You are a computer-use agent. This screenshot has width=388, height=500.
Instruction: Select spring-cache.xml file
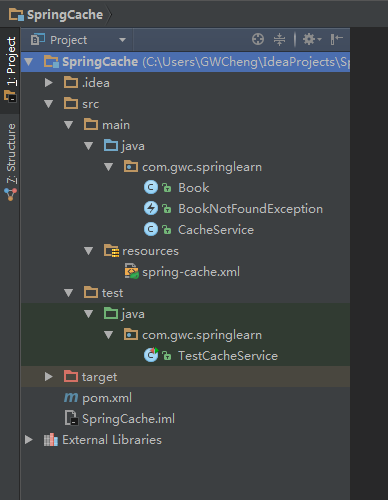(191, 272)
